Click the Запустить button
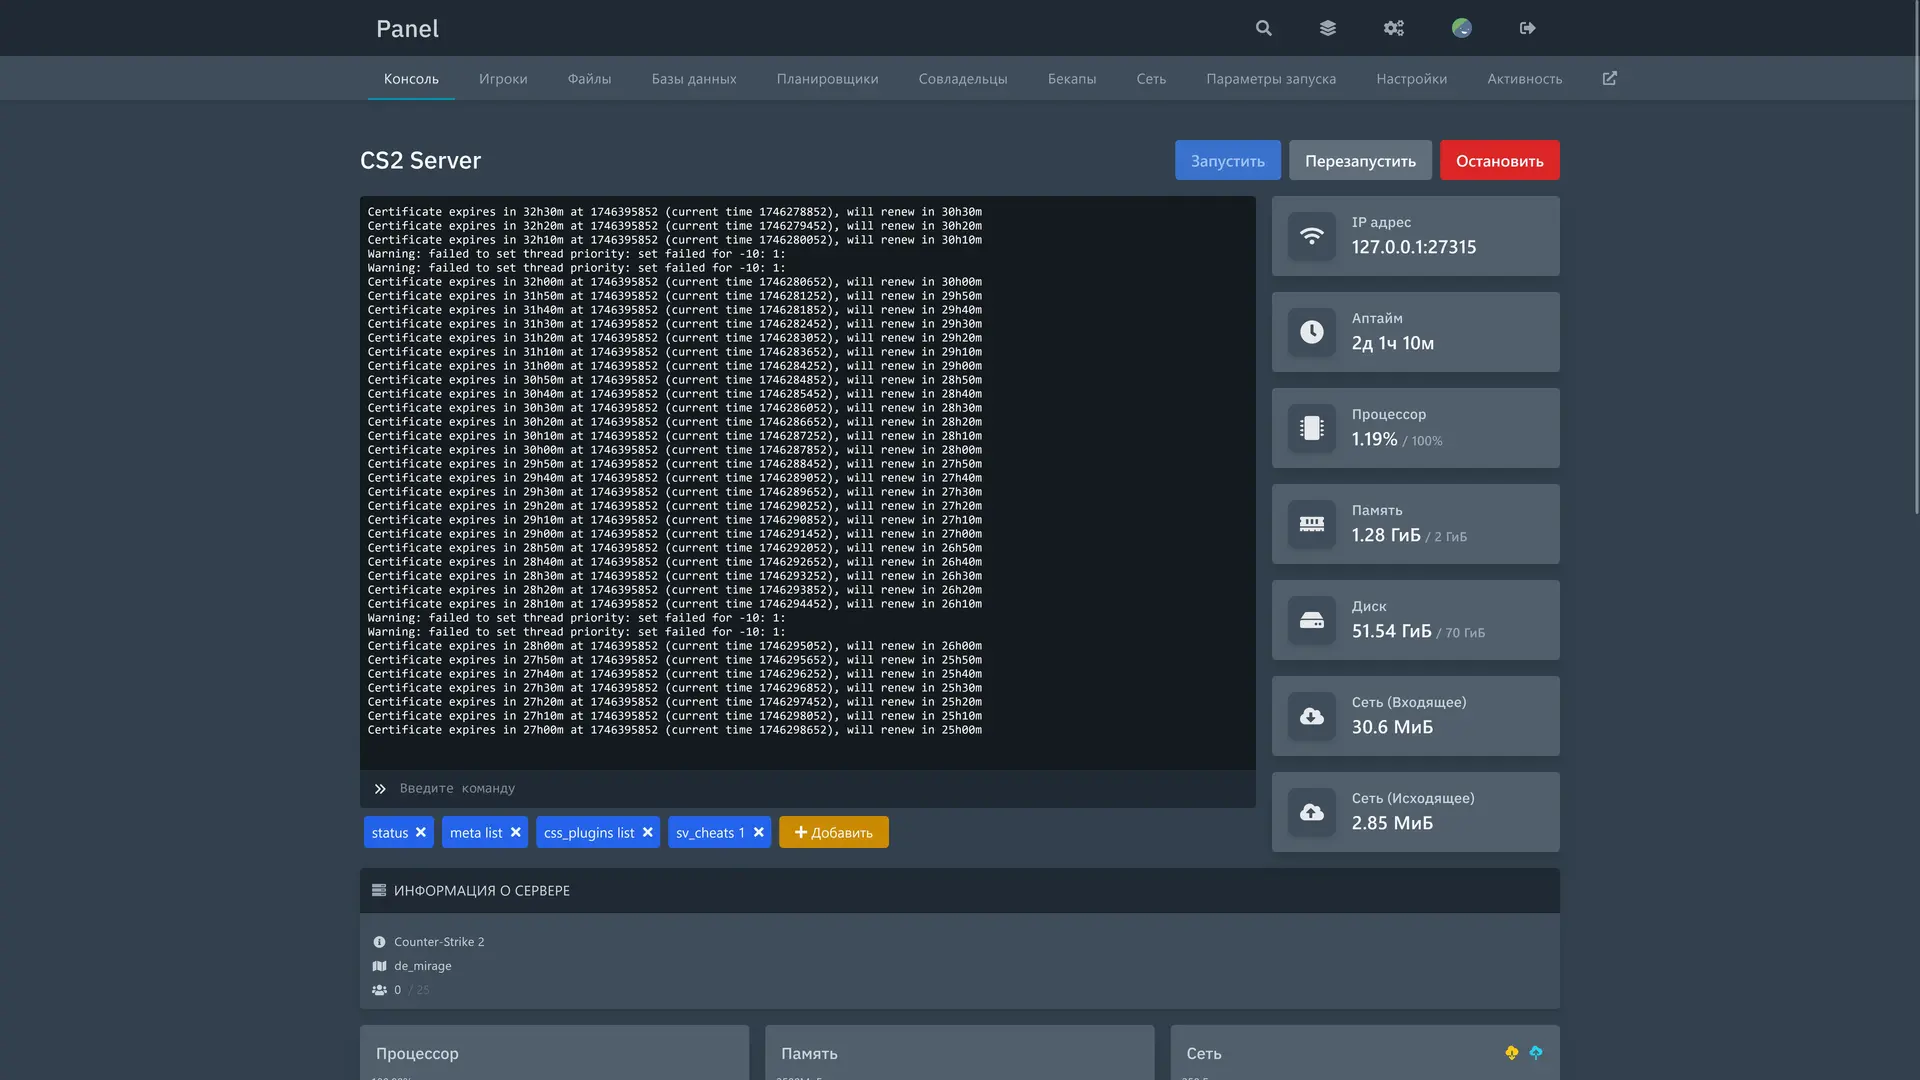The height and width of the screenshot is (1080, 1920). [1227, 160]
